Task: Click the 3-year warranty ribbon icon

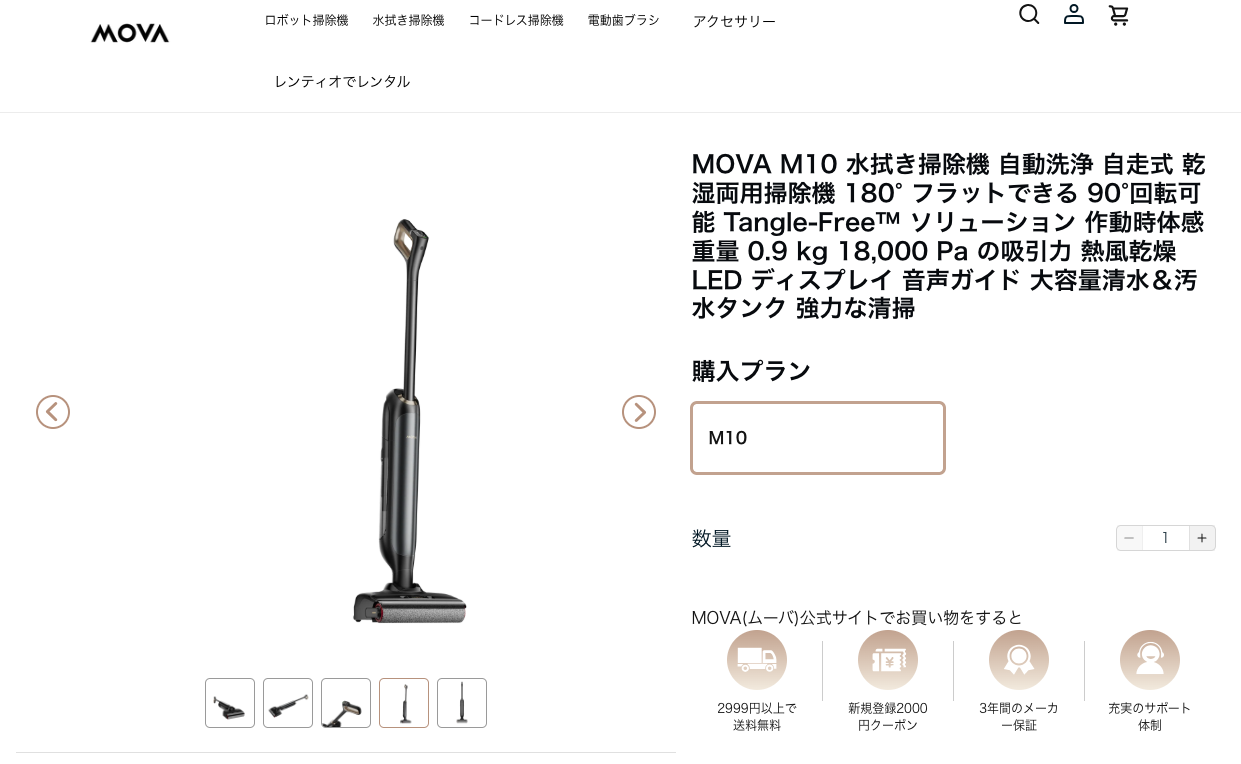Action: [x=1019, y=660]
